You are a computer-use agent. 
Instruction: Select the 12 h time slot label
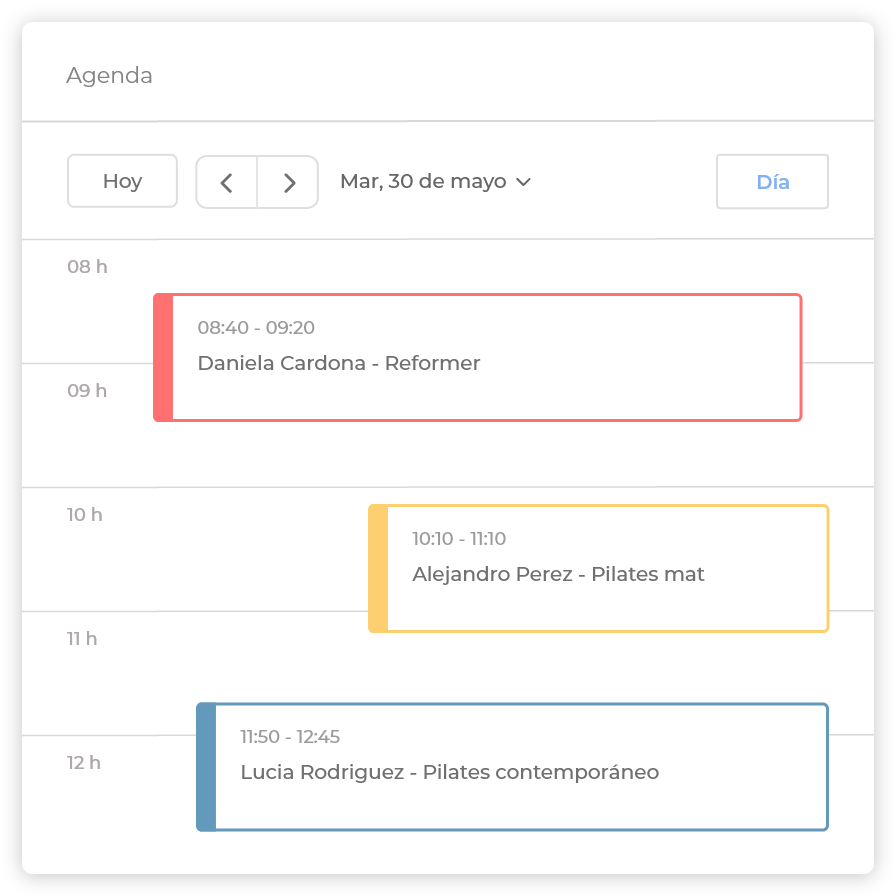[84, 763]
